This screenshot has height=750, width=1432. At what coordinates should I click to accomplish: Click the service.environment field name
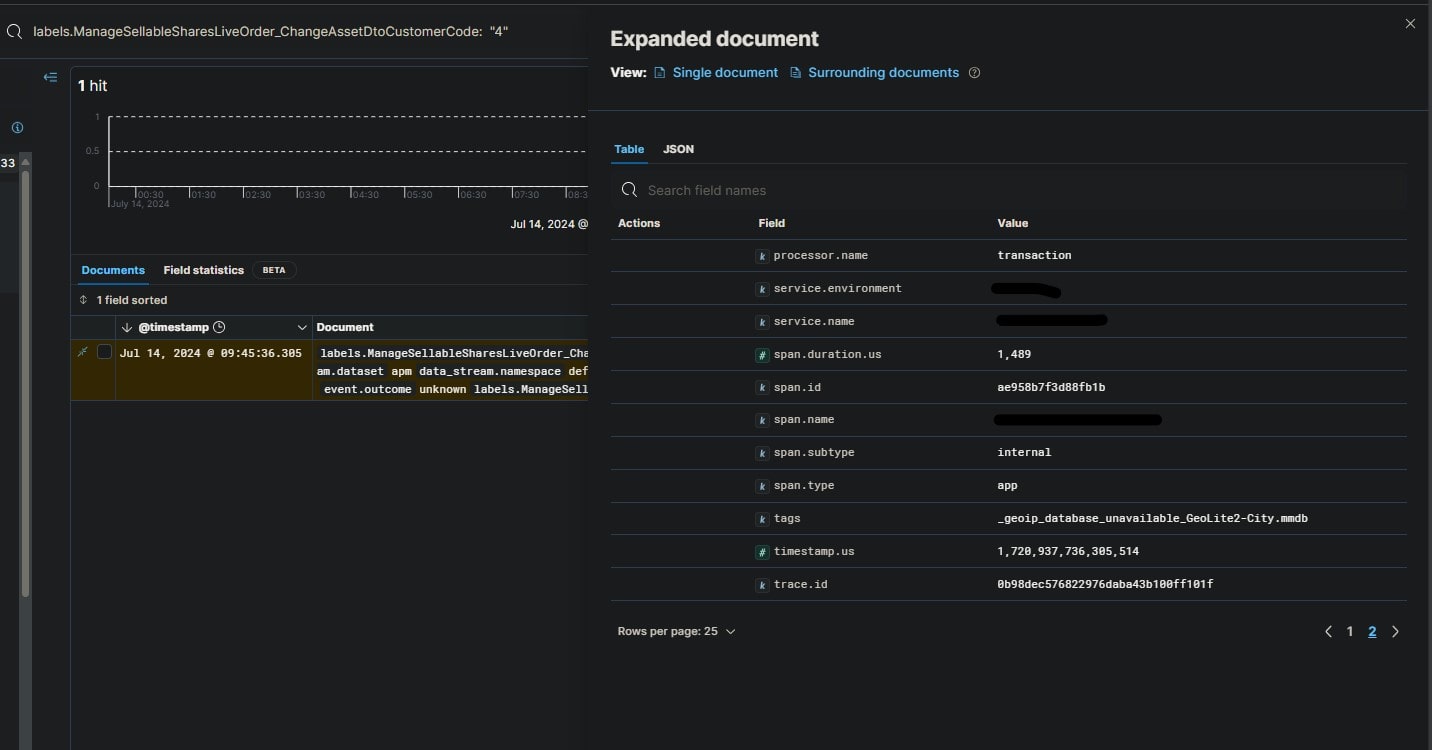point(837,288)
